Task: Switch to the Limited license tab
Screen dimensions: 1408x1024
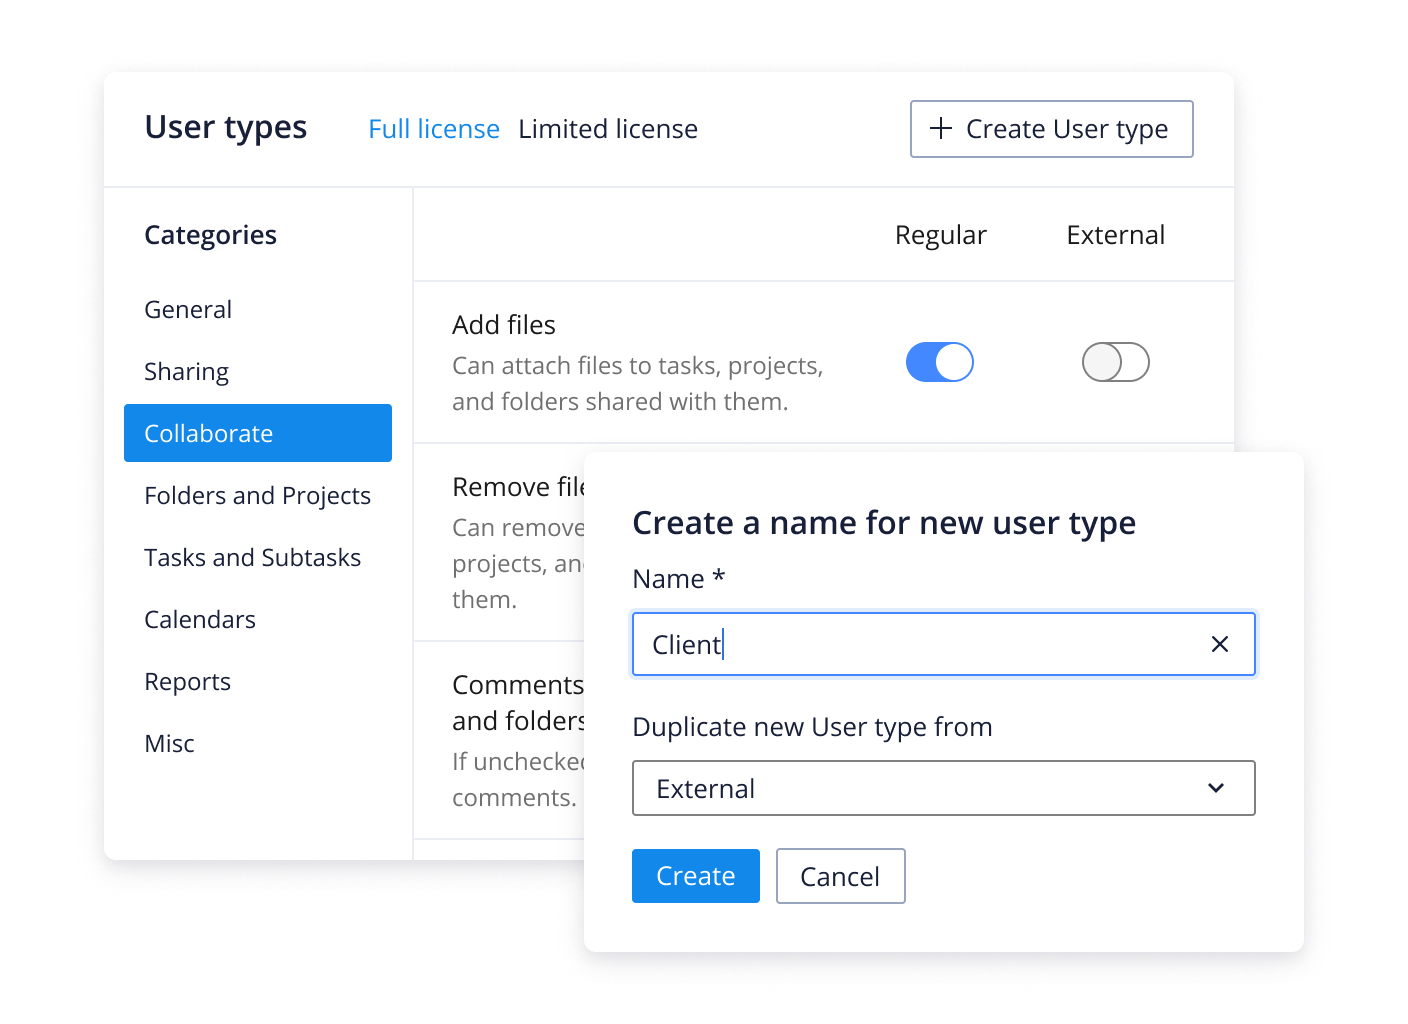Action: pyautogui.click(x=607, y=129)
